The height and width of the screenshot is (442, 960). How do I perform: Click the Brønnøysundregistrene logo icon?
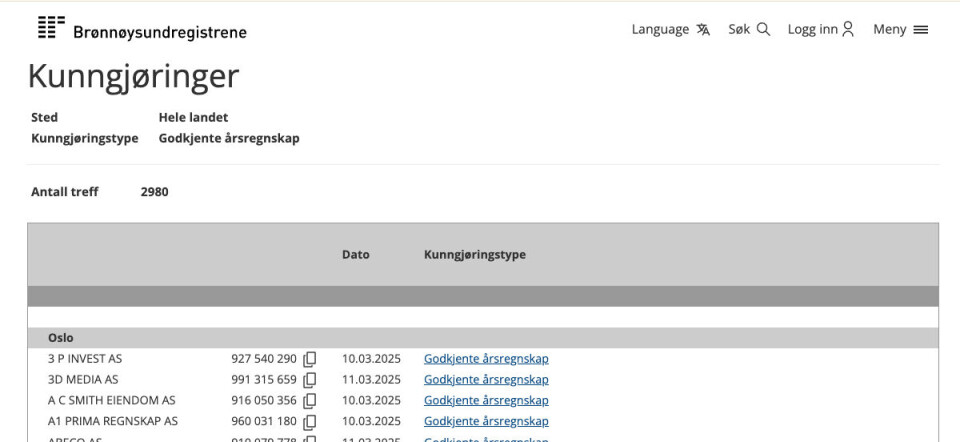tap(51, 28)
